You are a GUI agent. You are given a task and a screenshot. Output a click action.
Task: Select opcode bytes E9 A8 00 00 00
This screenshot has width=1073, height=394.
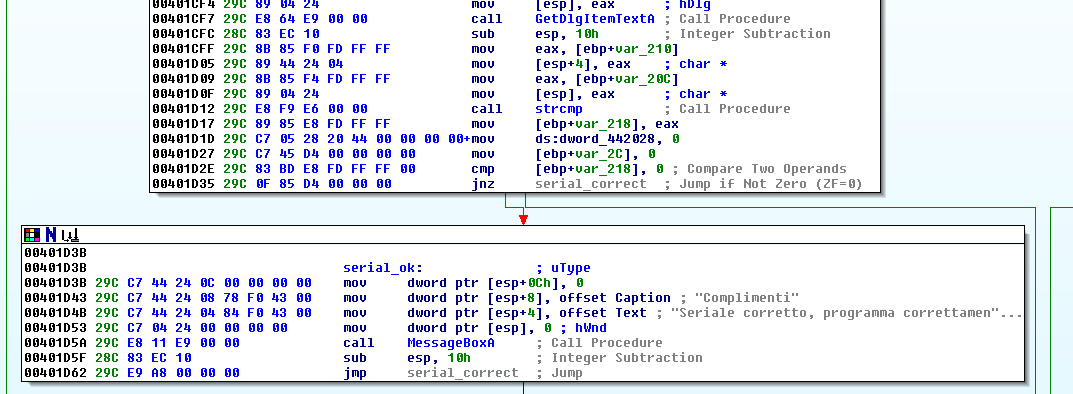[x=183, y=373]
